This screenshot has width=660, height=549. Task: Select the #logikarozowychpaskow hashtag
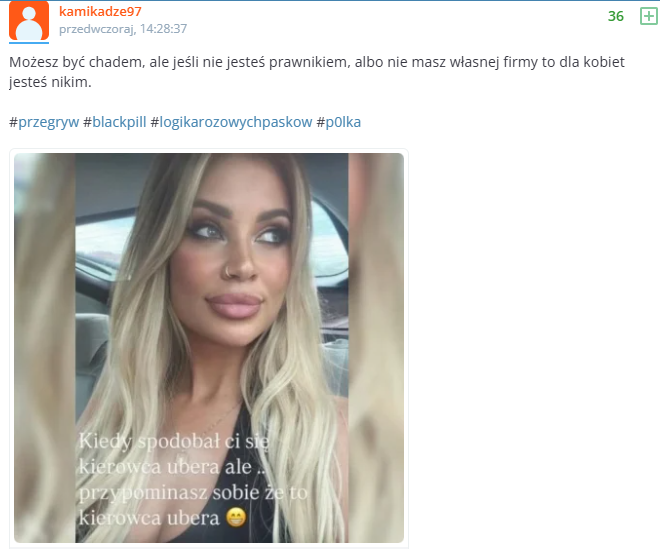[231, 122]
